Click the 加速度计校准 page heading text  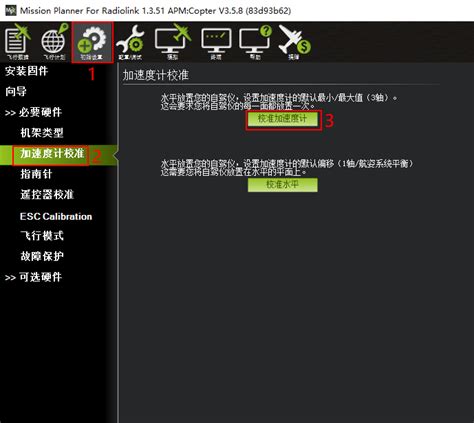[156, 75]
